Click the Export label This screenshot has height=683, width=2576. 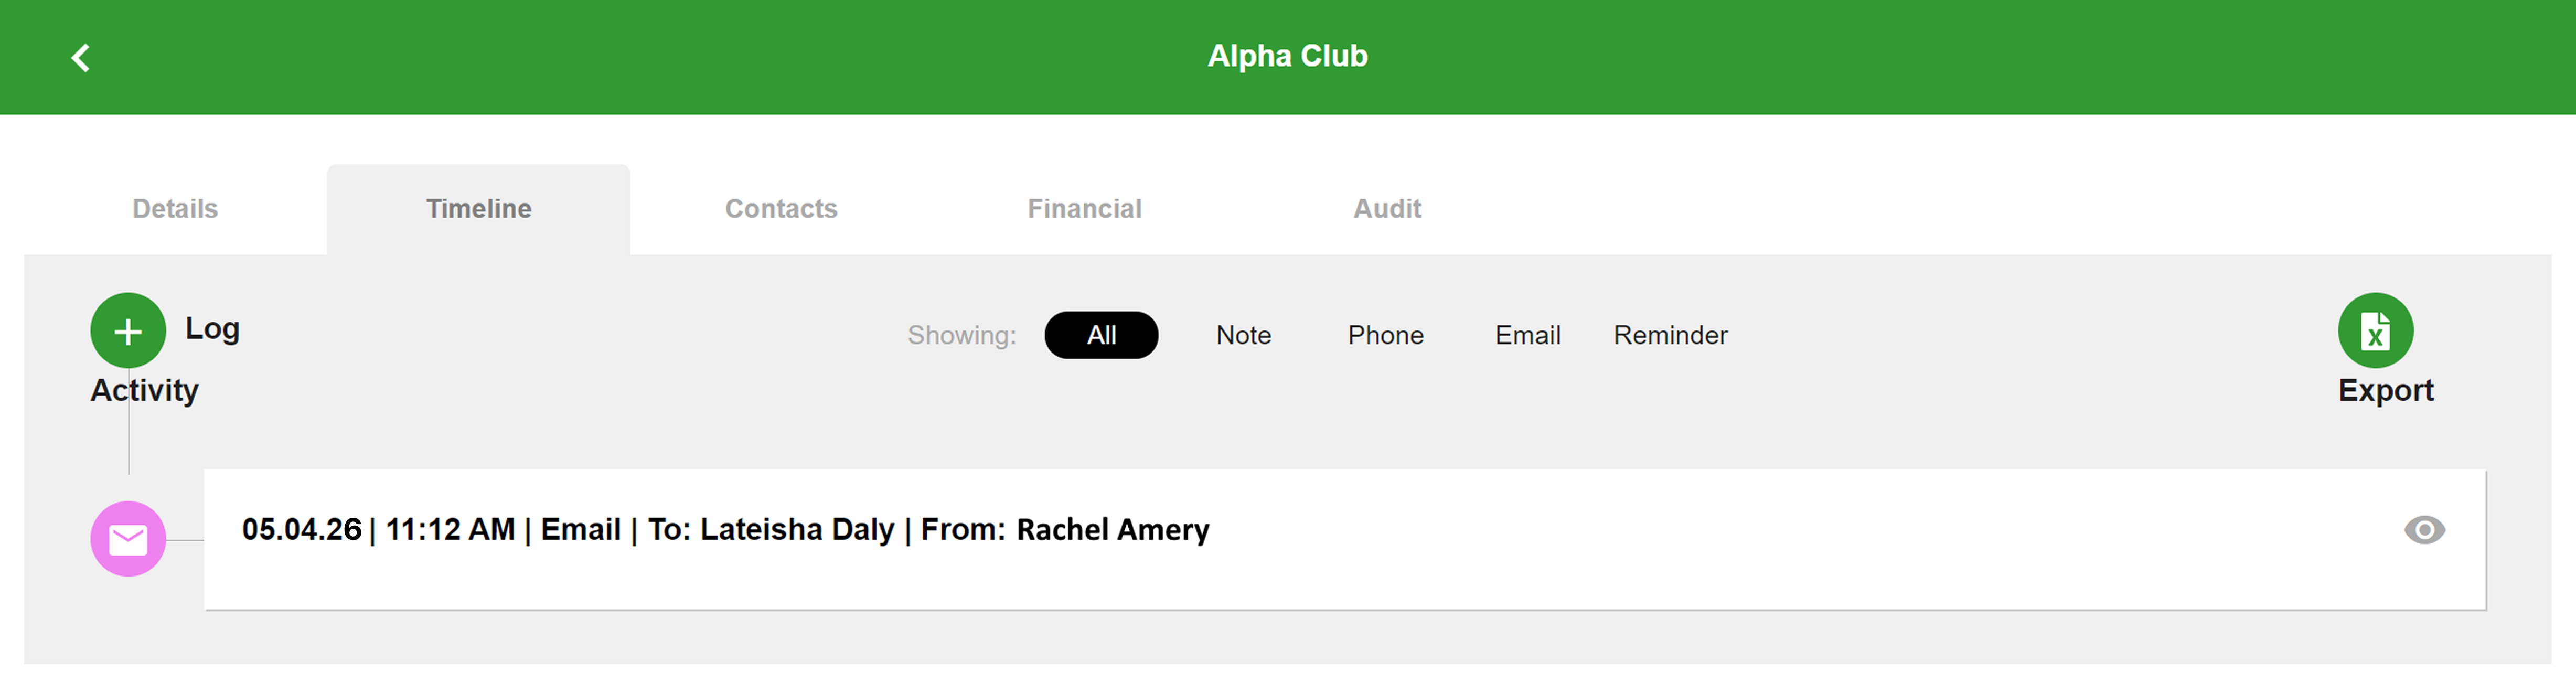click(2385, 390)
